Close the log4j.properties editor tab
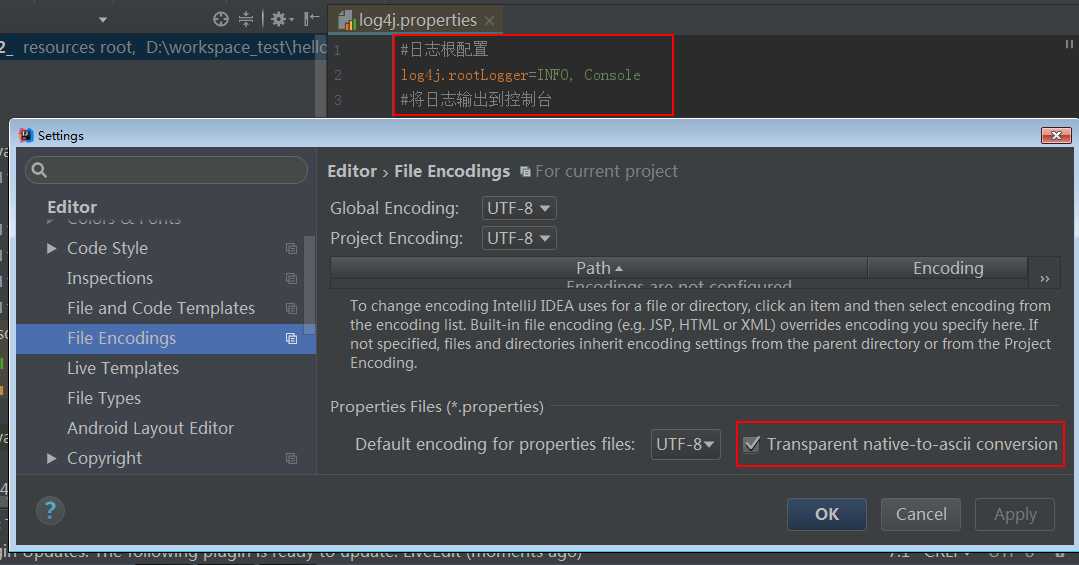The height and width of the screenshot is (565, 1079). (489, 21)
